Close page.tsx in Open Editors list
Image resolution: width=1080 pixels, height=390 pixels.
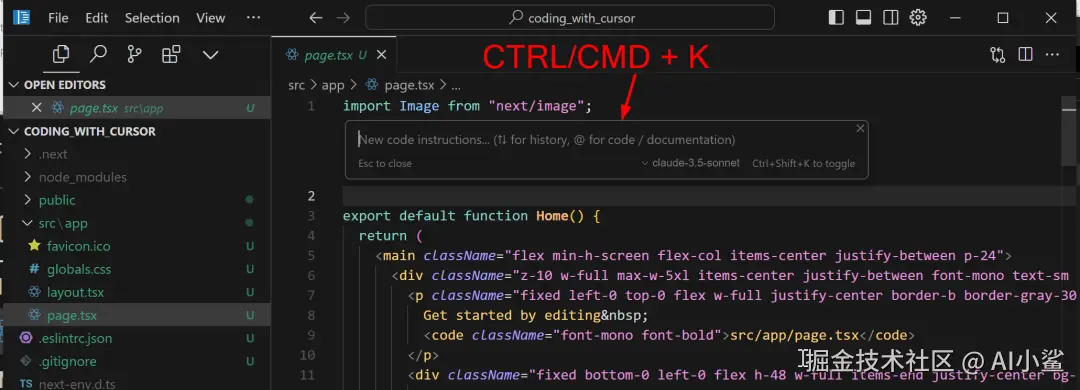coord(37,108)
